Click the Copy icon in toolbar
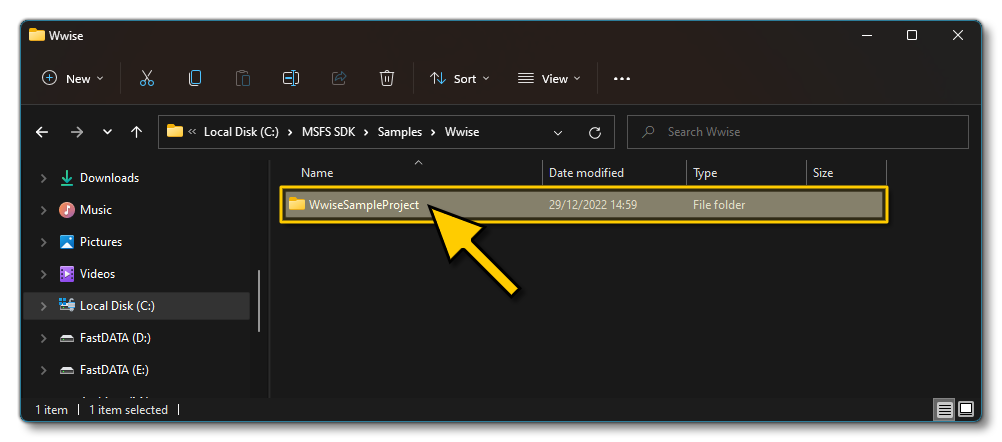Screen dimensions: 1002x442 [x=195, y=78]
